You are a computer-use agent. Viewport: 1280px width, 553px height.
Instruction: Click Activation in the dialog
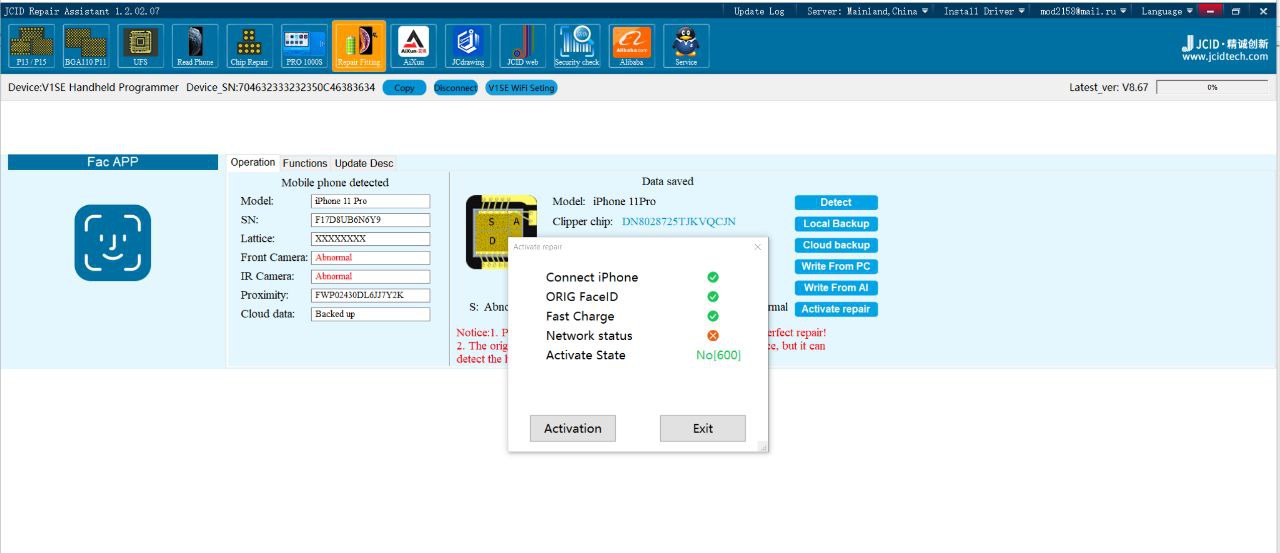(x=573, y=428)
